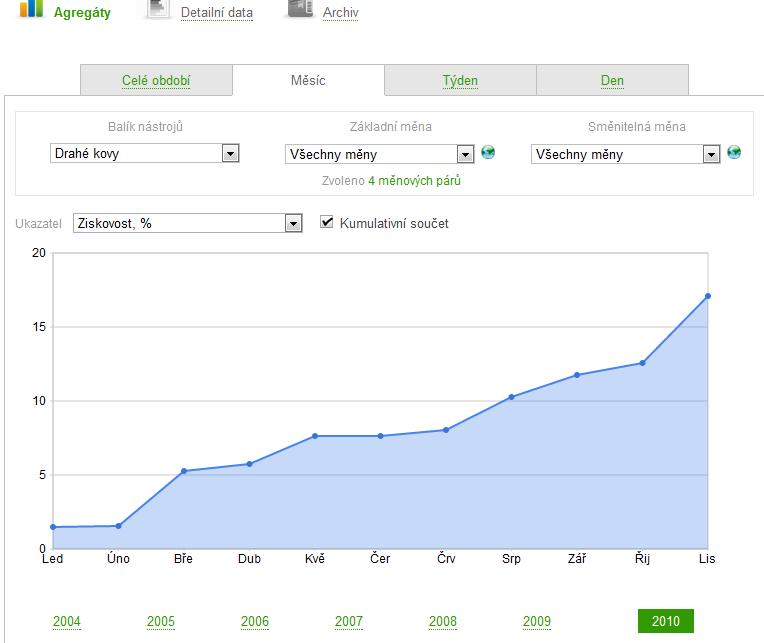Image resolution: width=764 pixels, height=643 pixels.
Task: Click globe icon next to Základní měna
Action: click(x=488, y=153)
